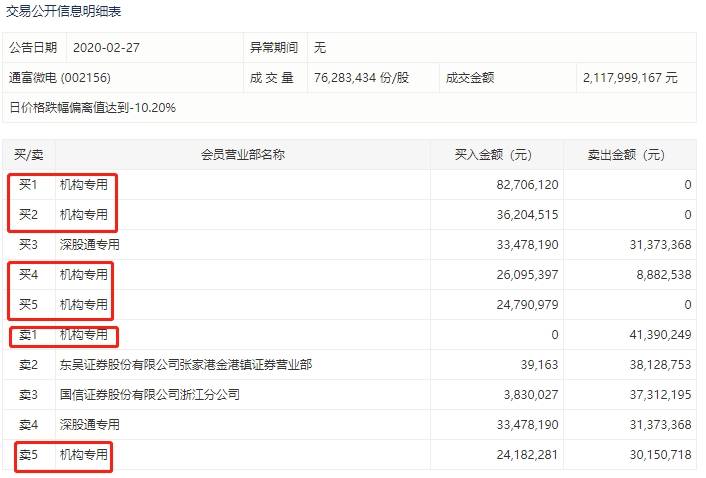Click 深股通专用 in the 卖4 row
Screen dimensions: 706x478
tap(90, 425)
